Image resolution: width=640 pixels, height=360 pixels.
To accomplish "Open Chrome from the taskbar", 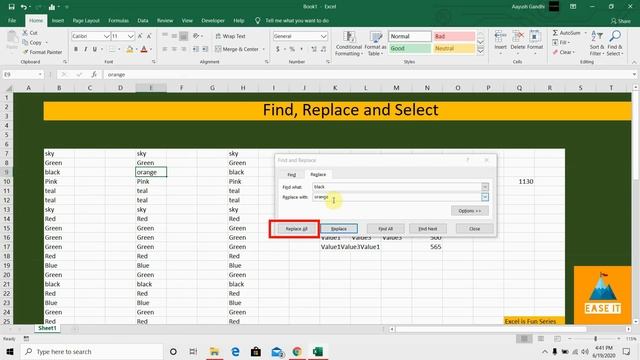I will pos(297,351).
